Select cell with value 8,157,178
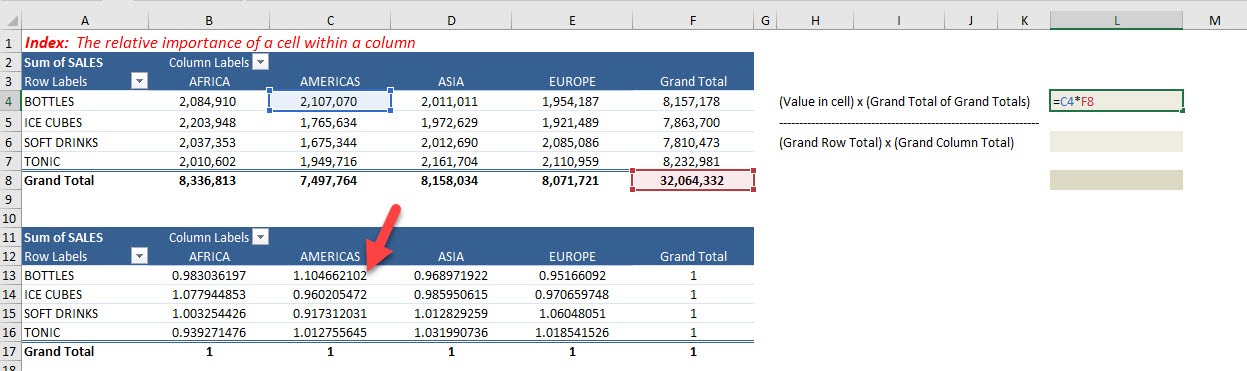This screenshot has width=1247, height=371. point(692,101)
